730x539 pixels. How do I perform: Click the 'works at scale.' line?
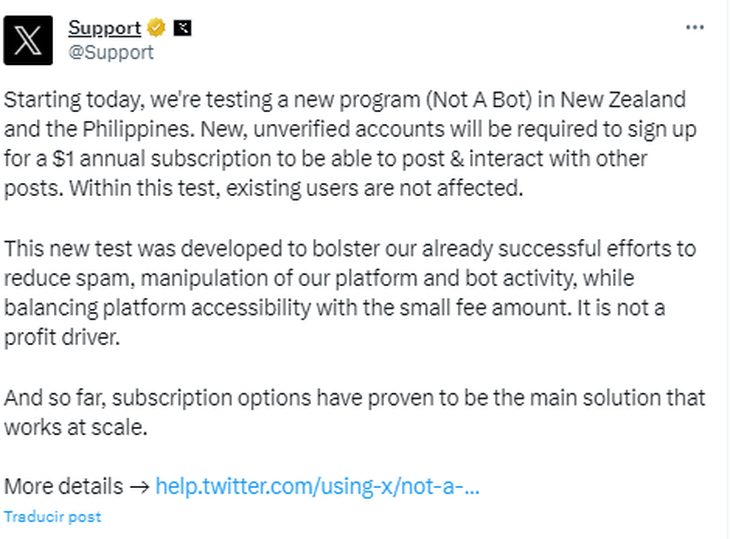click(75, 428)
